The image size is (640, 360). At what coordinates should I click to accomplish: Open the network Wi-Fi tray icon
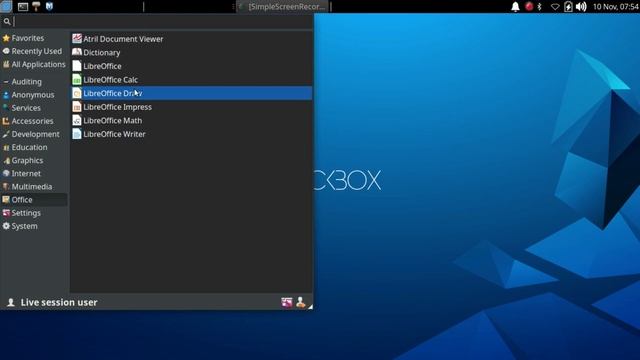[x=555, y=7]
